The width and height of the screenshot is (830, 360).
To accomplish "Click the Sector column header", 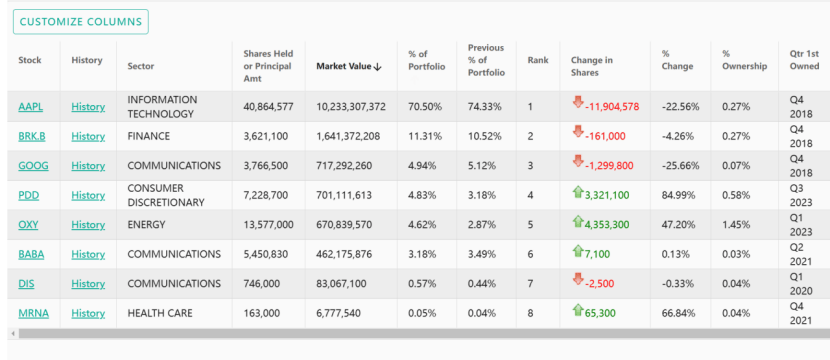I will (x=141, y=66).
